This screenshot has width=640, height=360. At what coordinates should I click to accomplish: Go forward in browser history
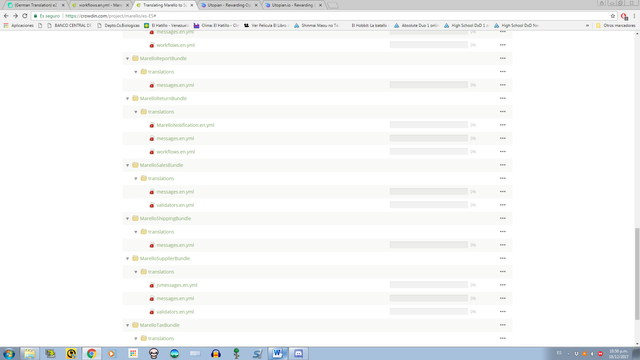click(x=16, y=16)
